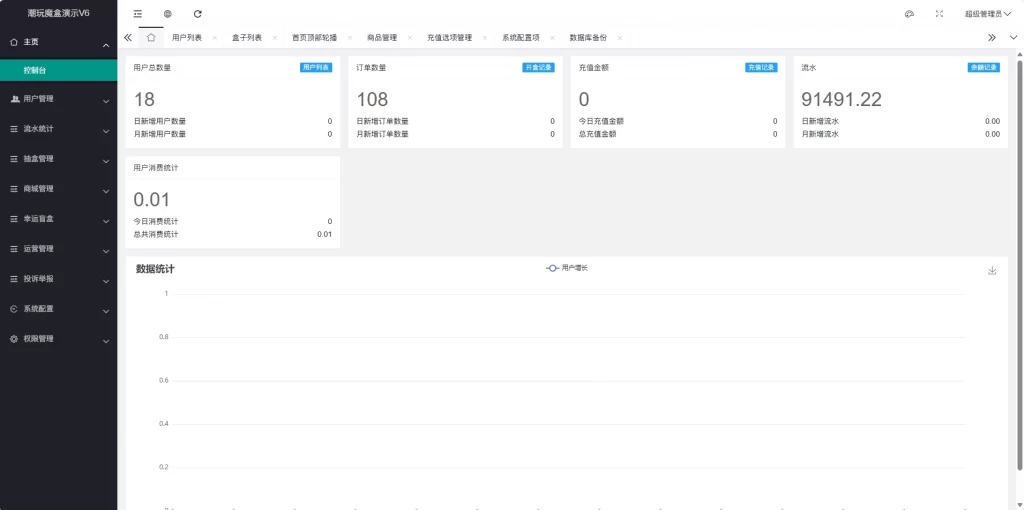Click the 充值记录 badge link

coord(761,68)
